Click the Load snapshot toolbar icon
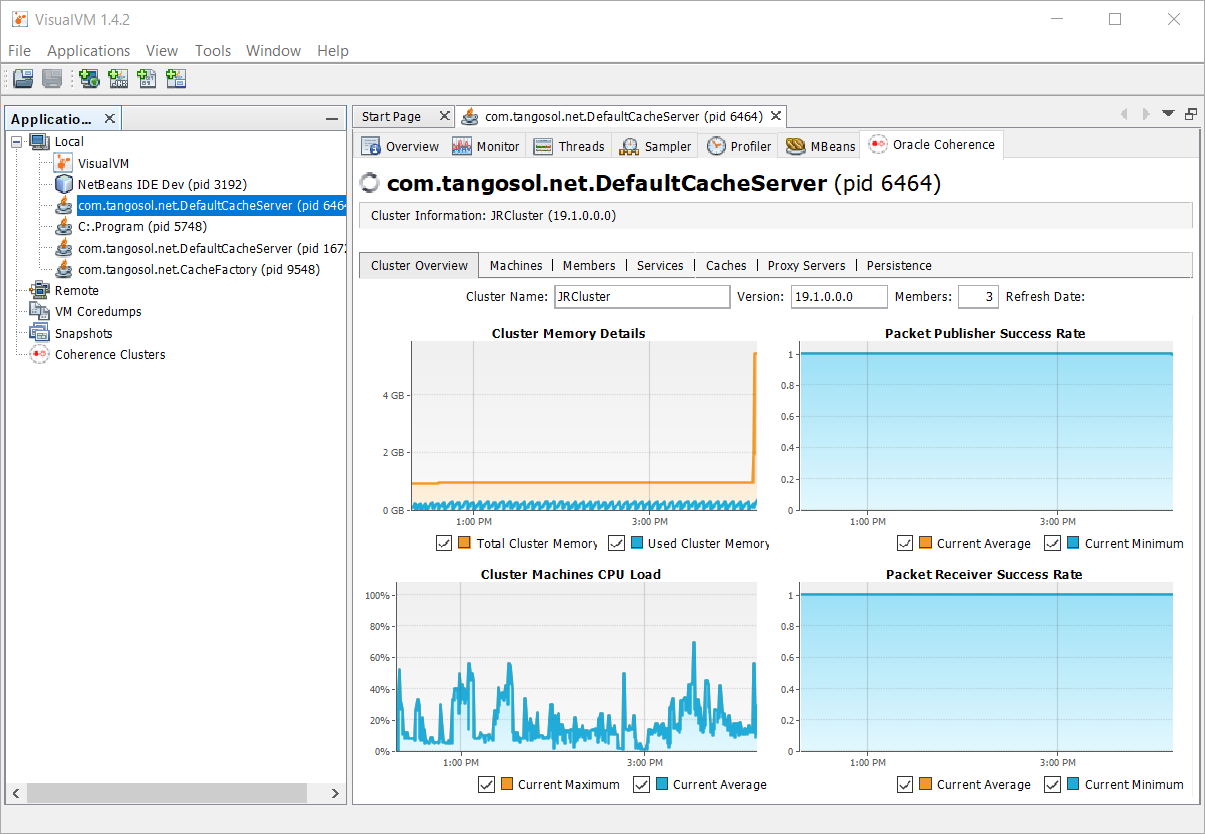This screenshot has width=1205, height=834. tap(23, 78)
